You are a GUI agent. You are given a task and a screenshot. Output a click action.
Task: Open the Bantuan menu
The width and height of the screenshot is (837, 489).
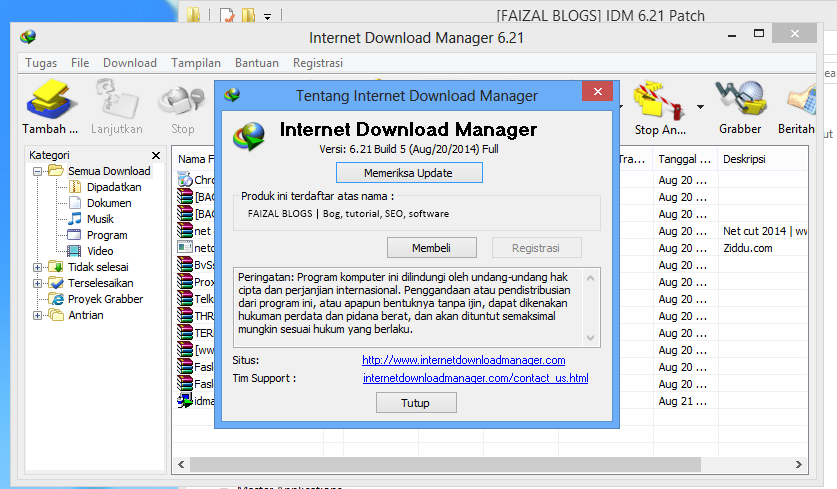[257, 63]
